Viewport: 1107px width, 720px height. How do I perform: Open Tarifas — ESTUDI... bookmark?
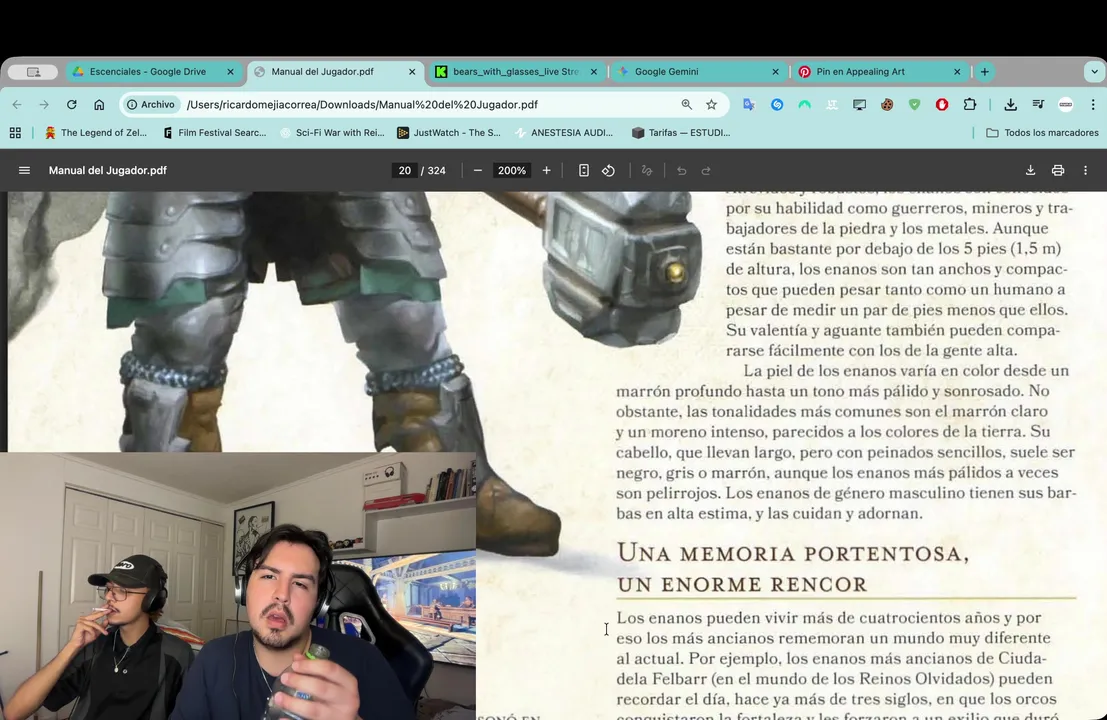[681, 133]
